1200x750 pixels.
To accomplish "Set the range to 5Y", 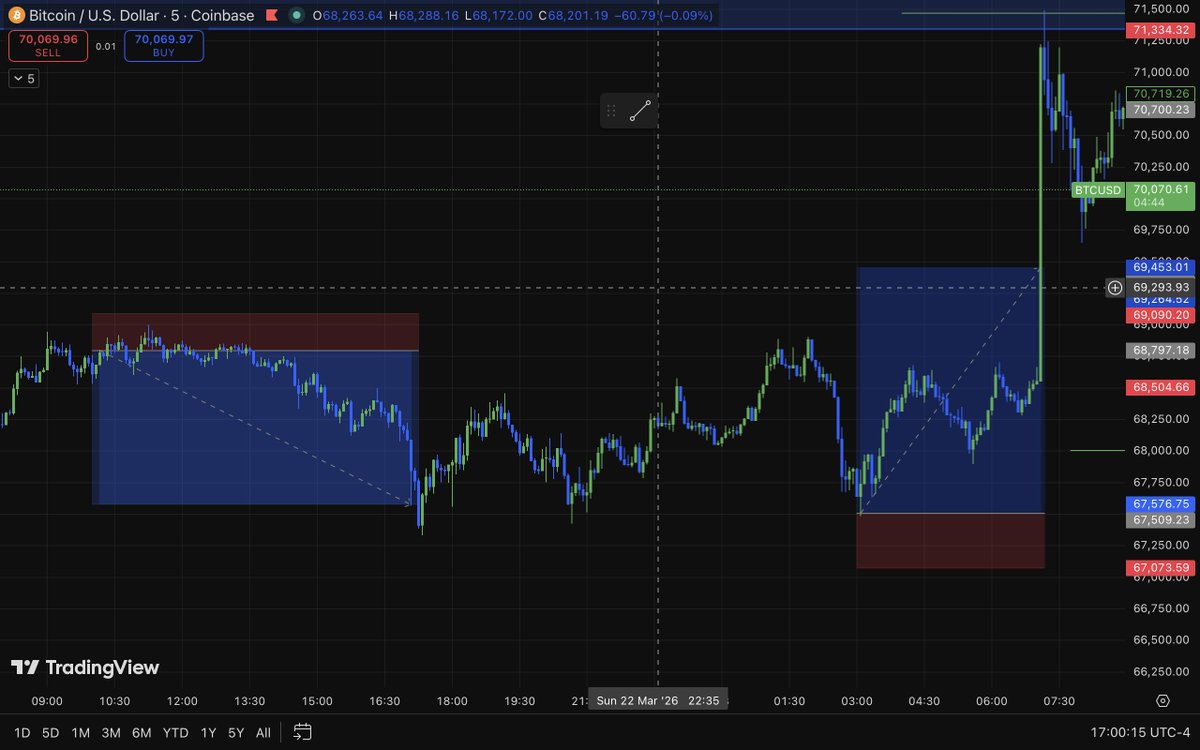I will coord(236,732).
